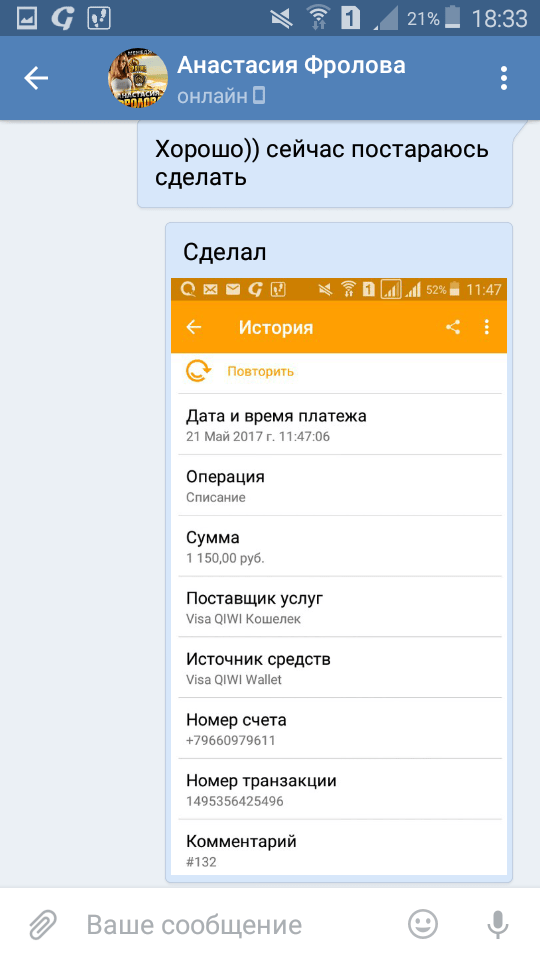Tap the microphone voice message icon
The width and height of the screenshot is (540, 960).
[498, 924]
